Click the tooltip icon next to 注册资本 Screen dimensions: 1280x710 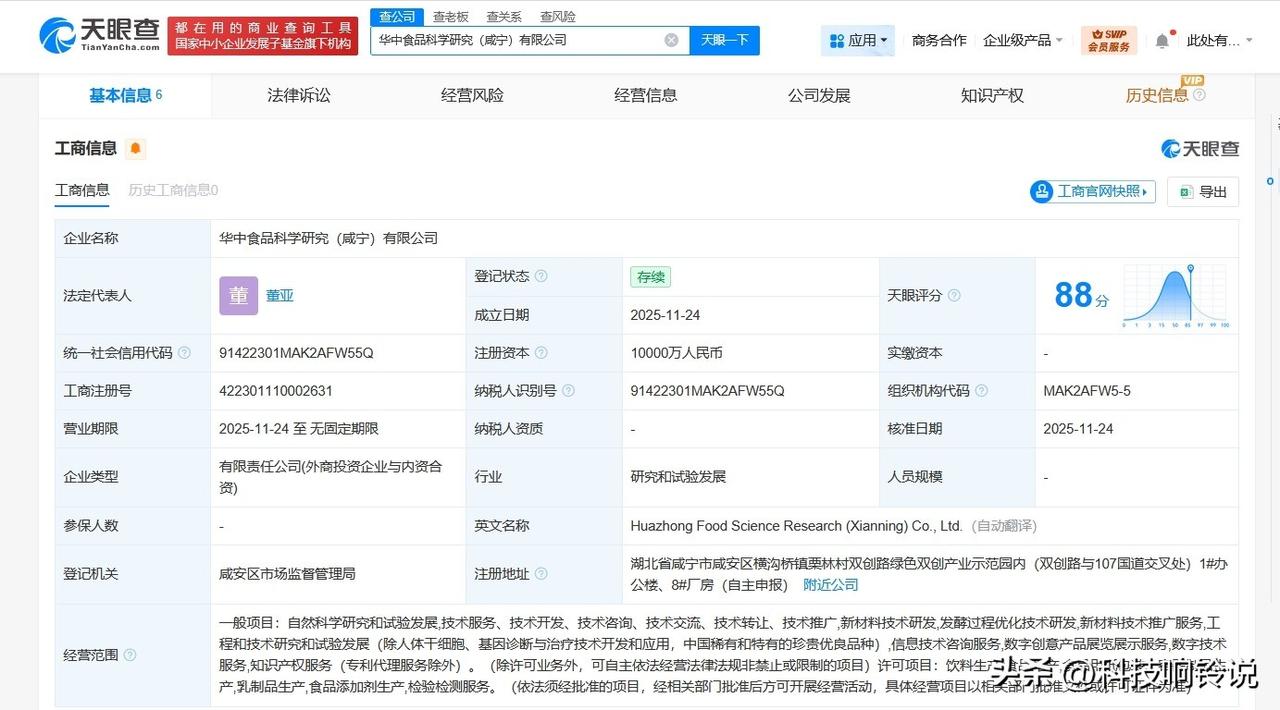tap(540, 353)
